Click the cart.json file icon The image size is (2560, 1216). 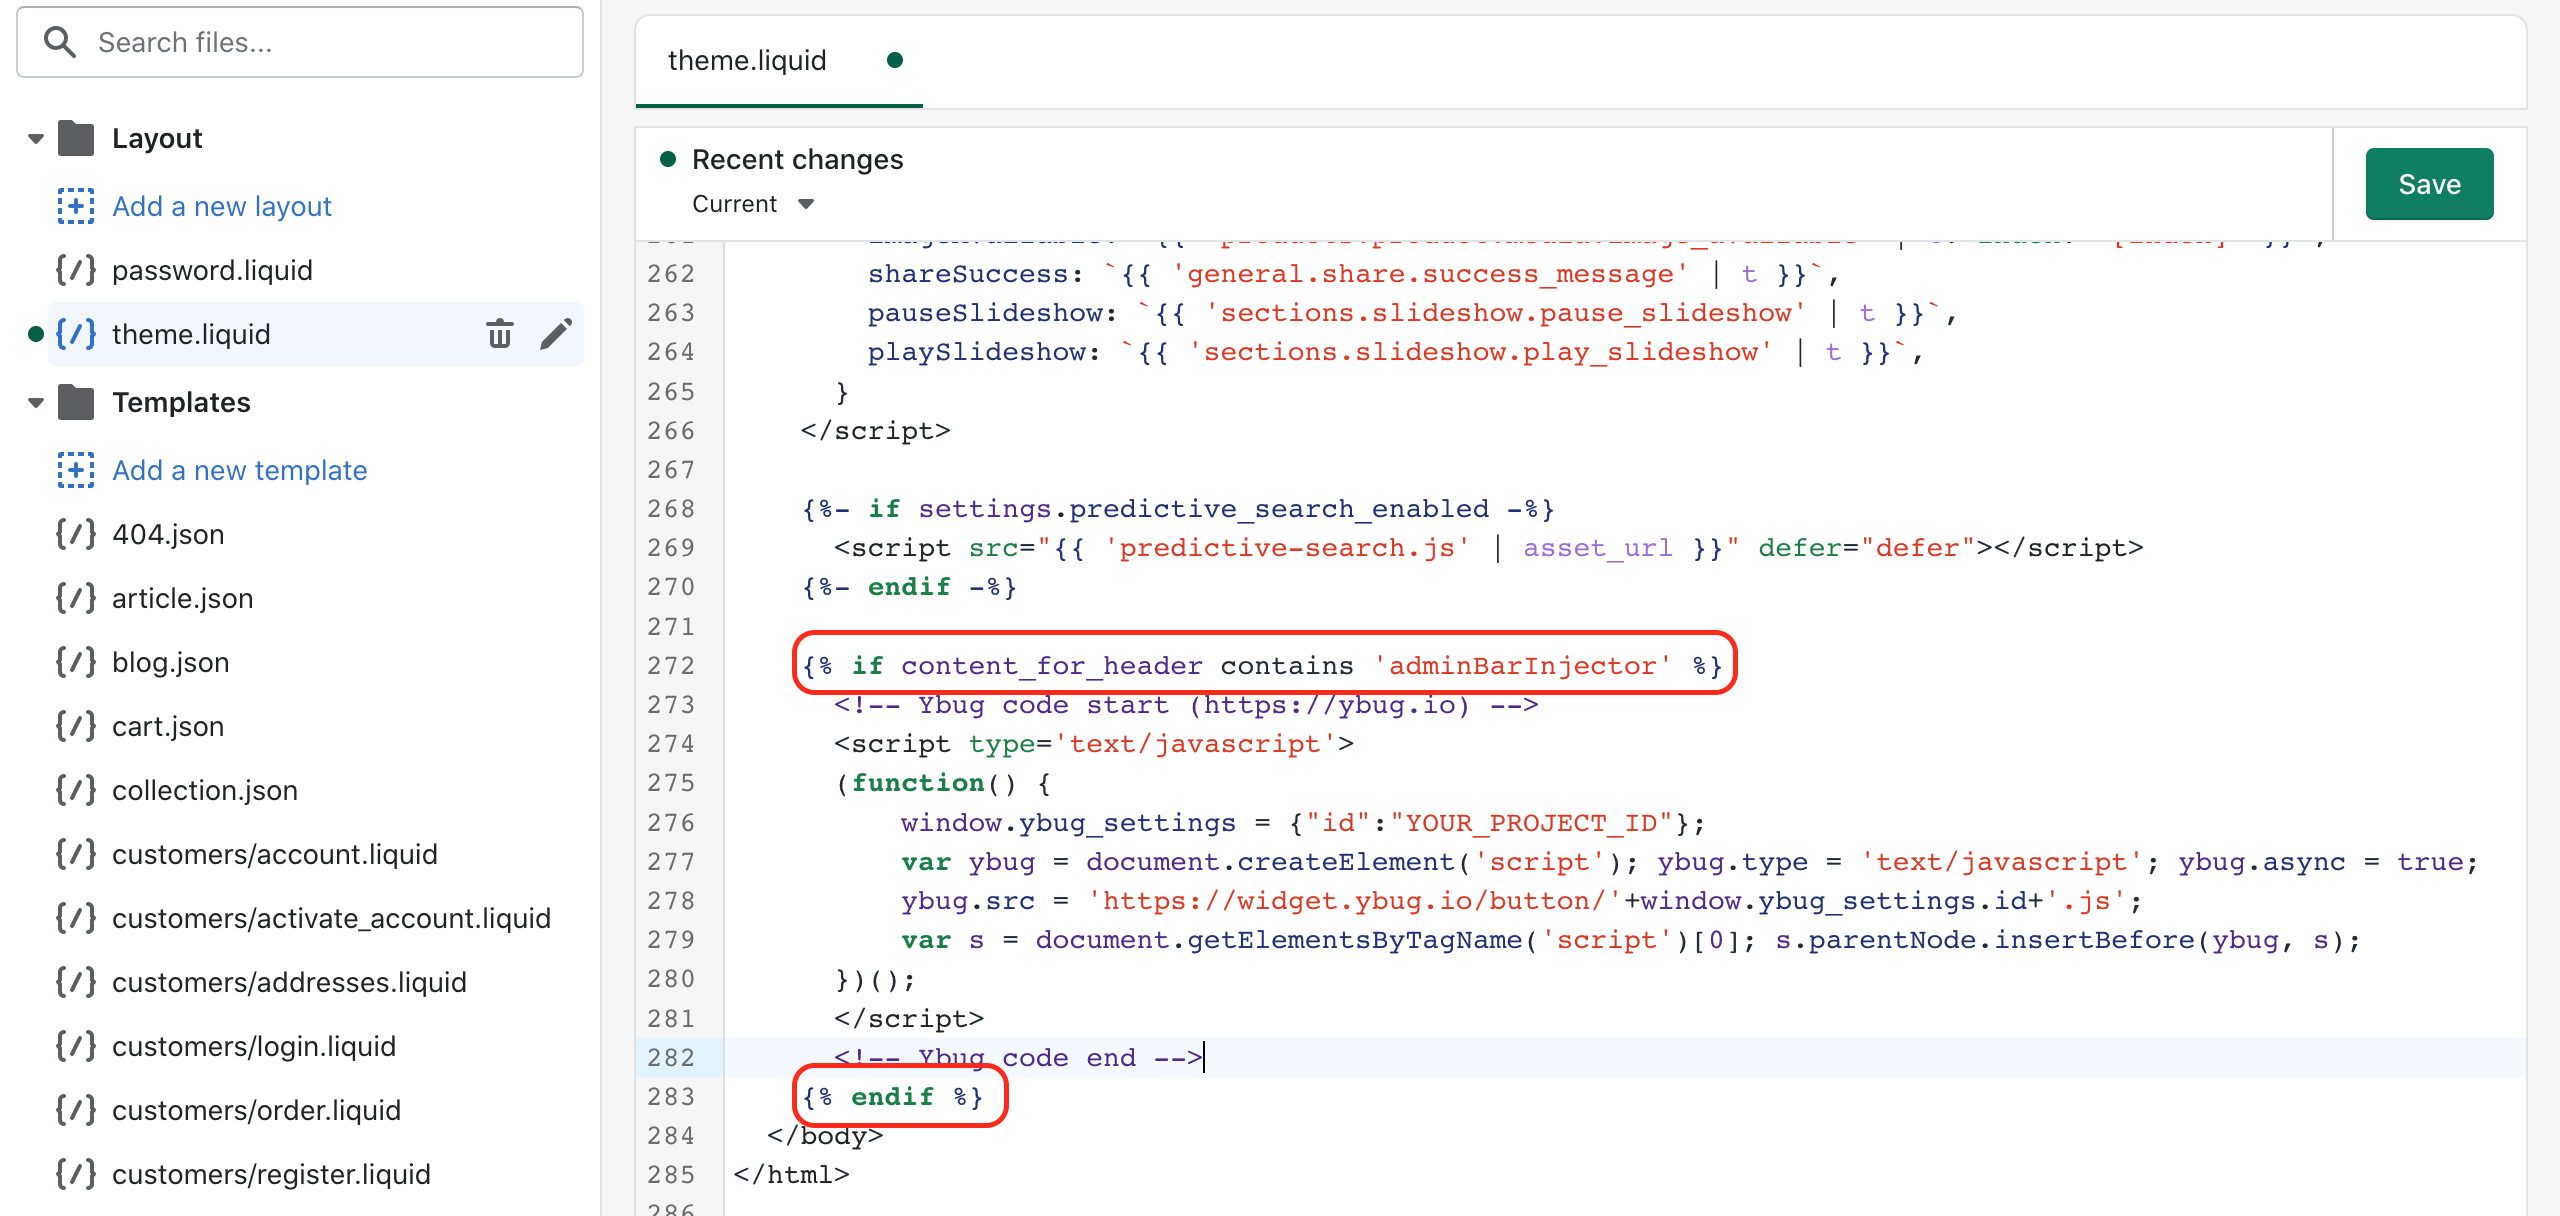pos(76,726)
